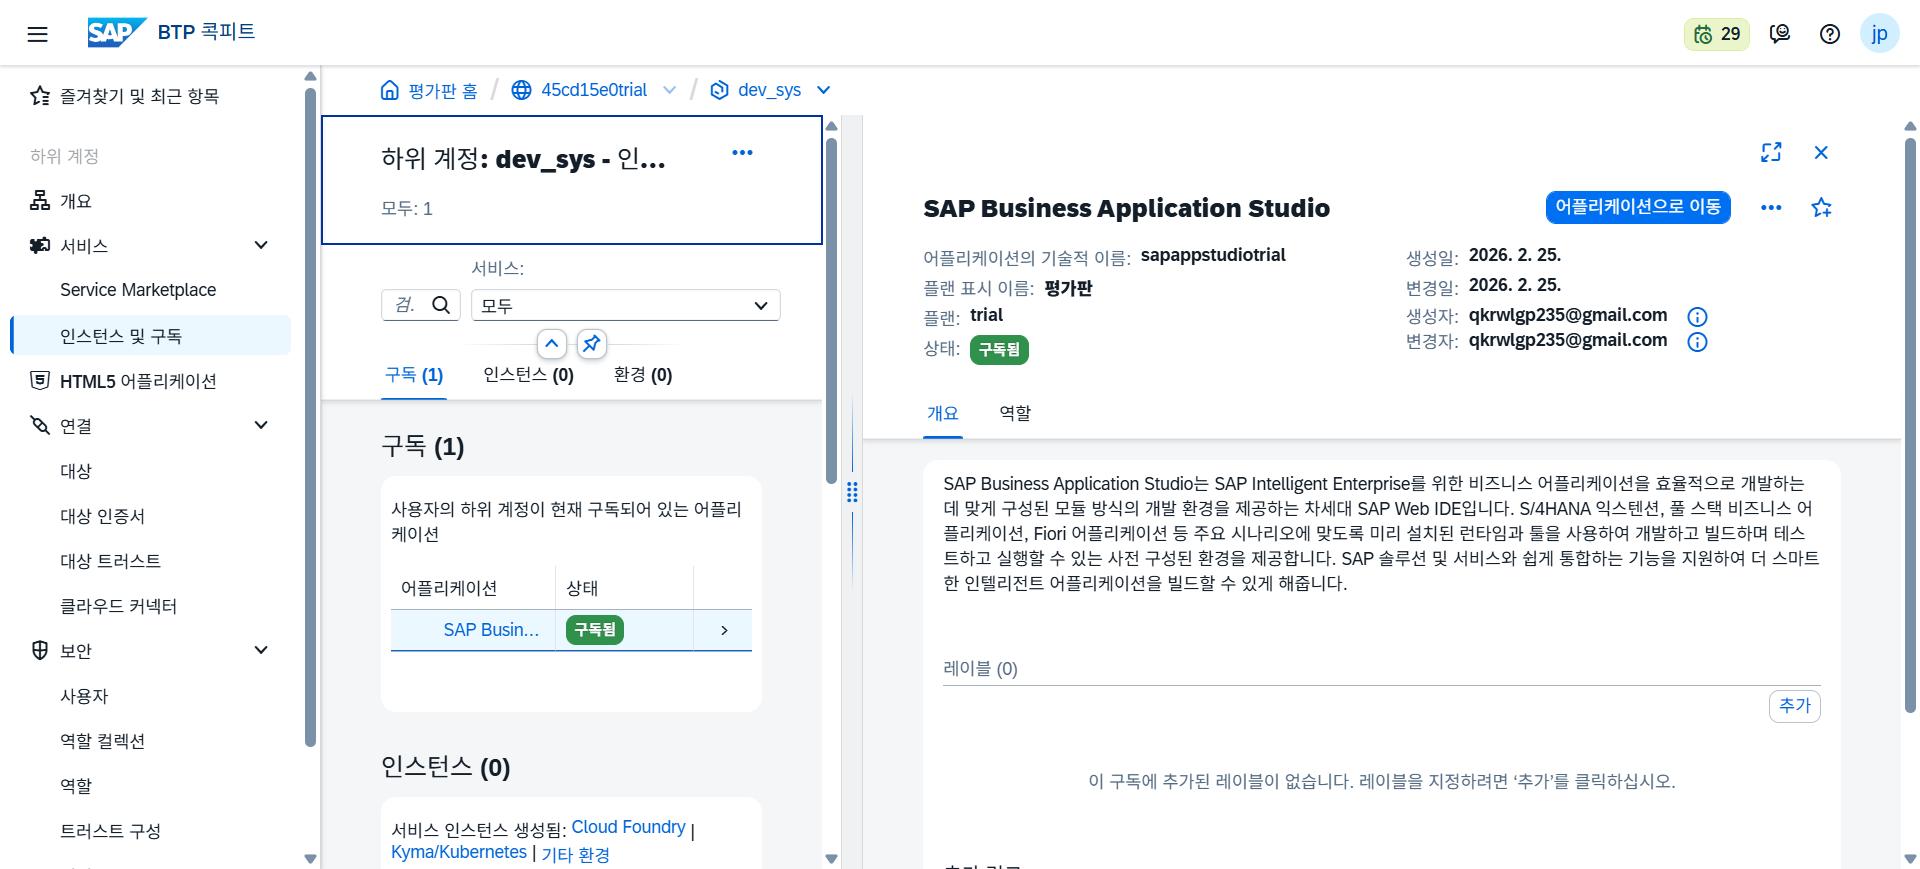Show info for the 생성자 email

pyautogui.click(x=1697, y=317)
